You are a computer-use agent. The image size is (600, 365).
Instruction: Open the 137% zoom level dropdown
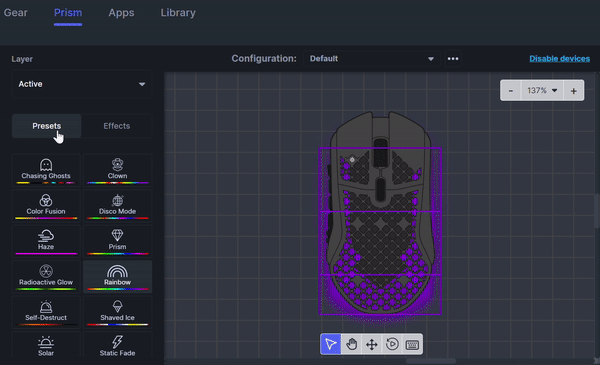pos(542,91)
